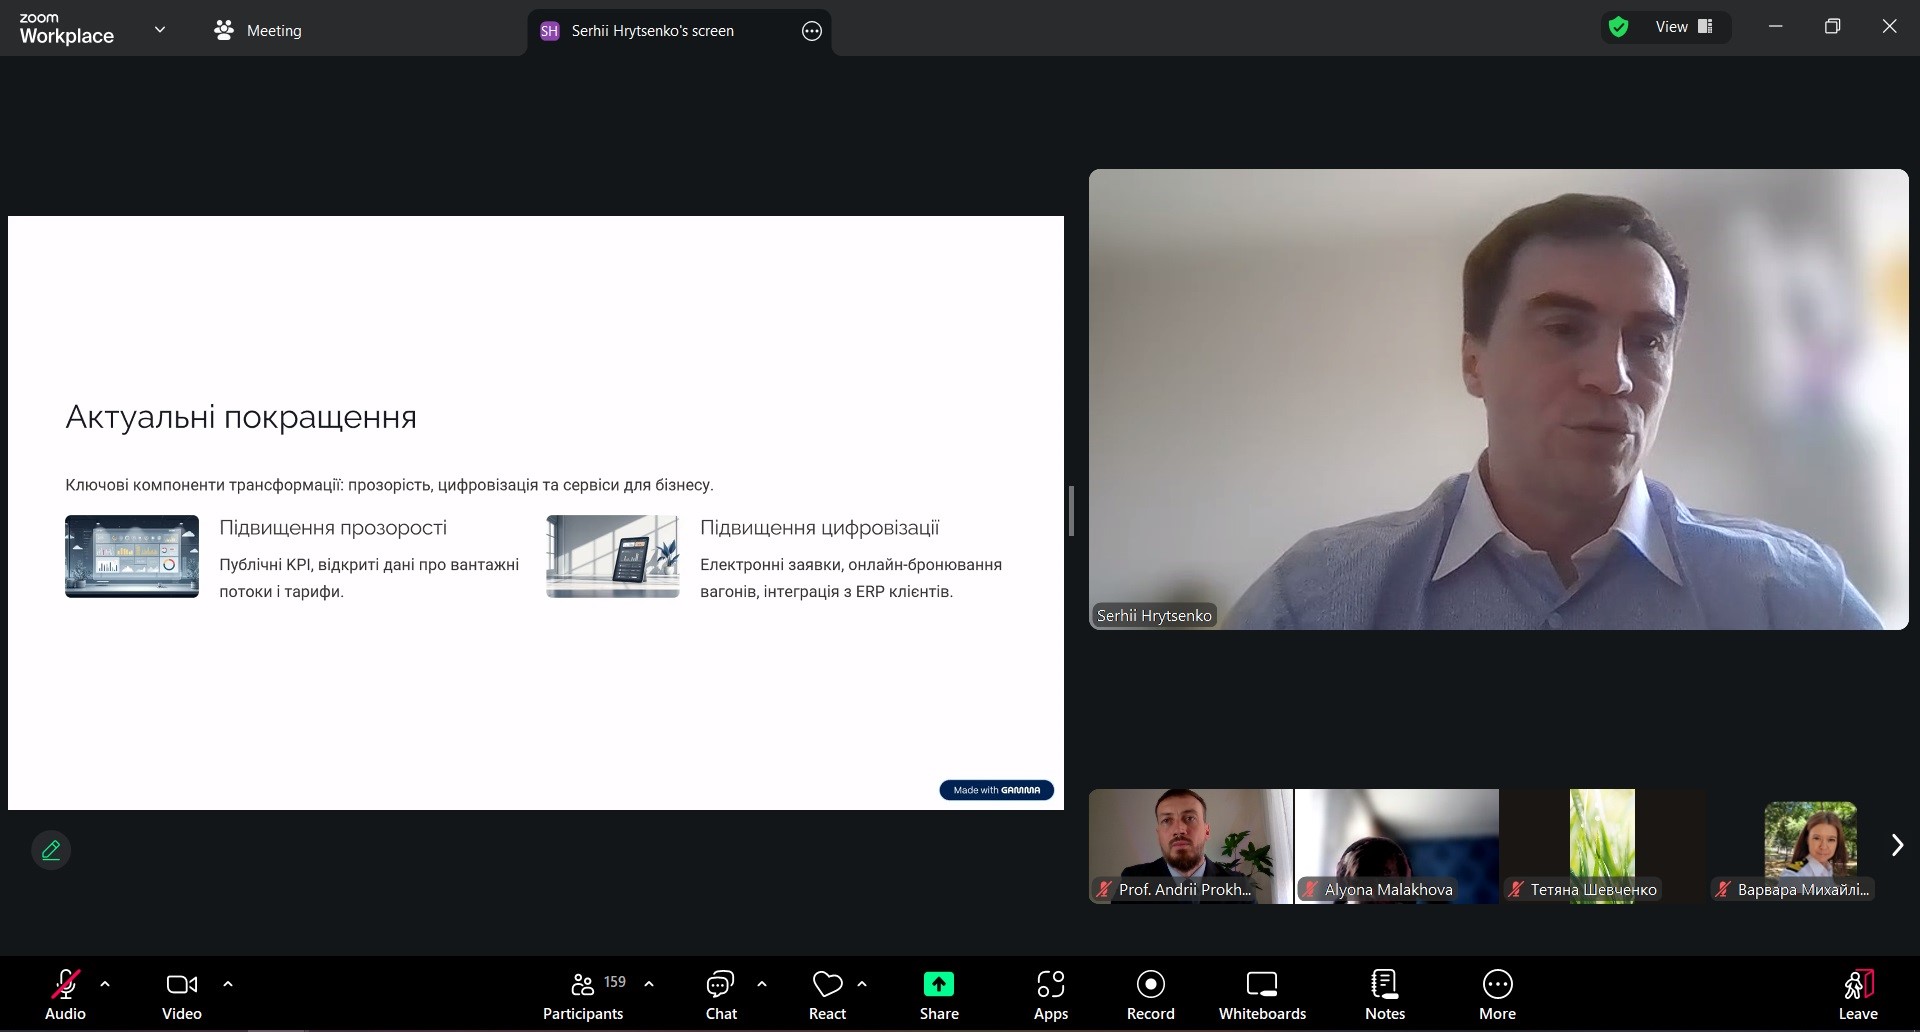This screenshot has height=1032, width=1920.
Task: Select Alyona Malakhova's video thumbnail
Action: 1396,845
